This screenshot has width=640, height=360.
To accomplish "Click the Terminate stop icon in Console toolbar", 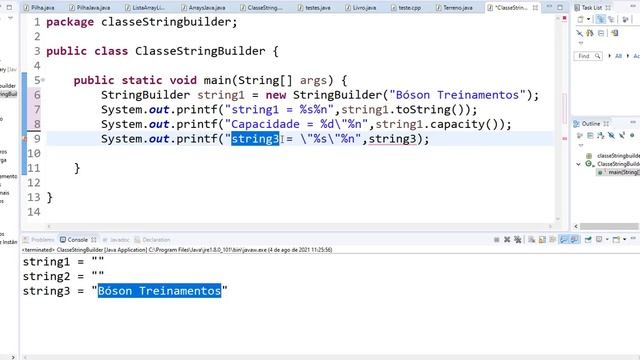I will 497,240.
